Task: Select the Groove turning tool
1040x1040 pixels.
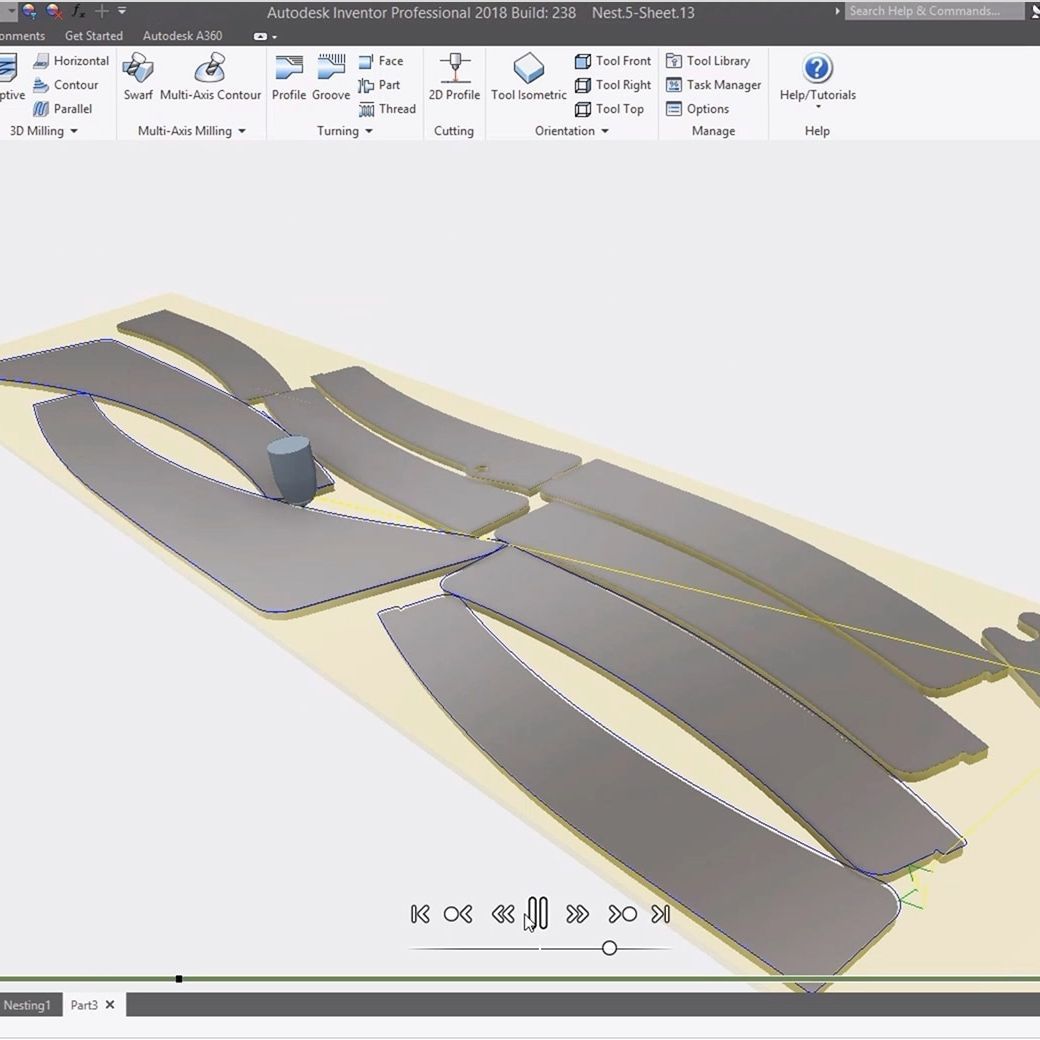Action: (x=330, y=75)
